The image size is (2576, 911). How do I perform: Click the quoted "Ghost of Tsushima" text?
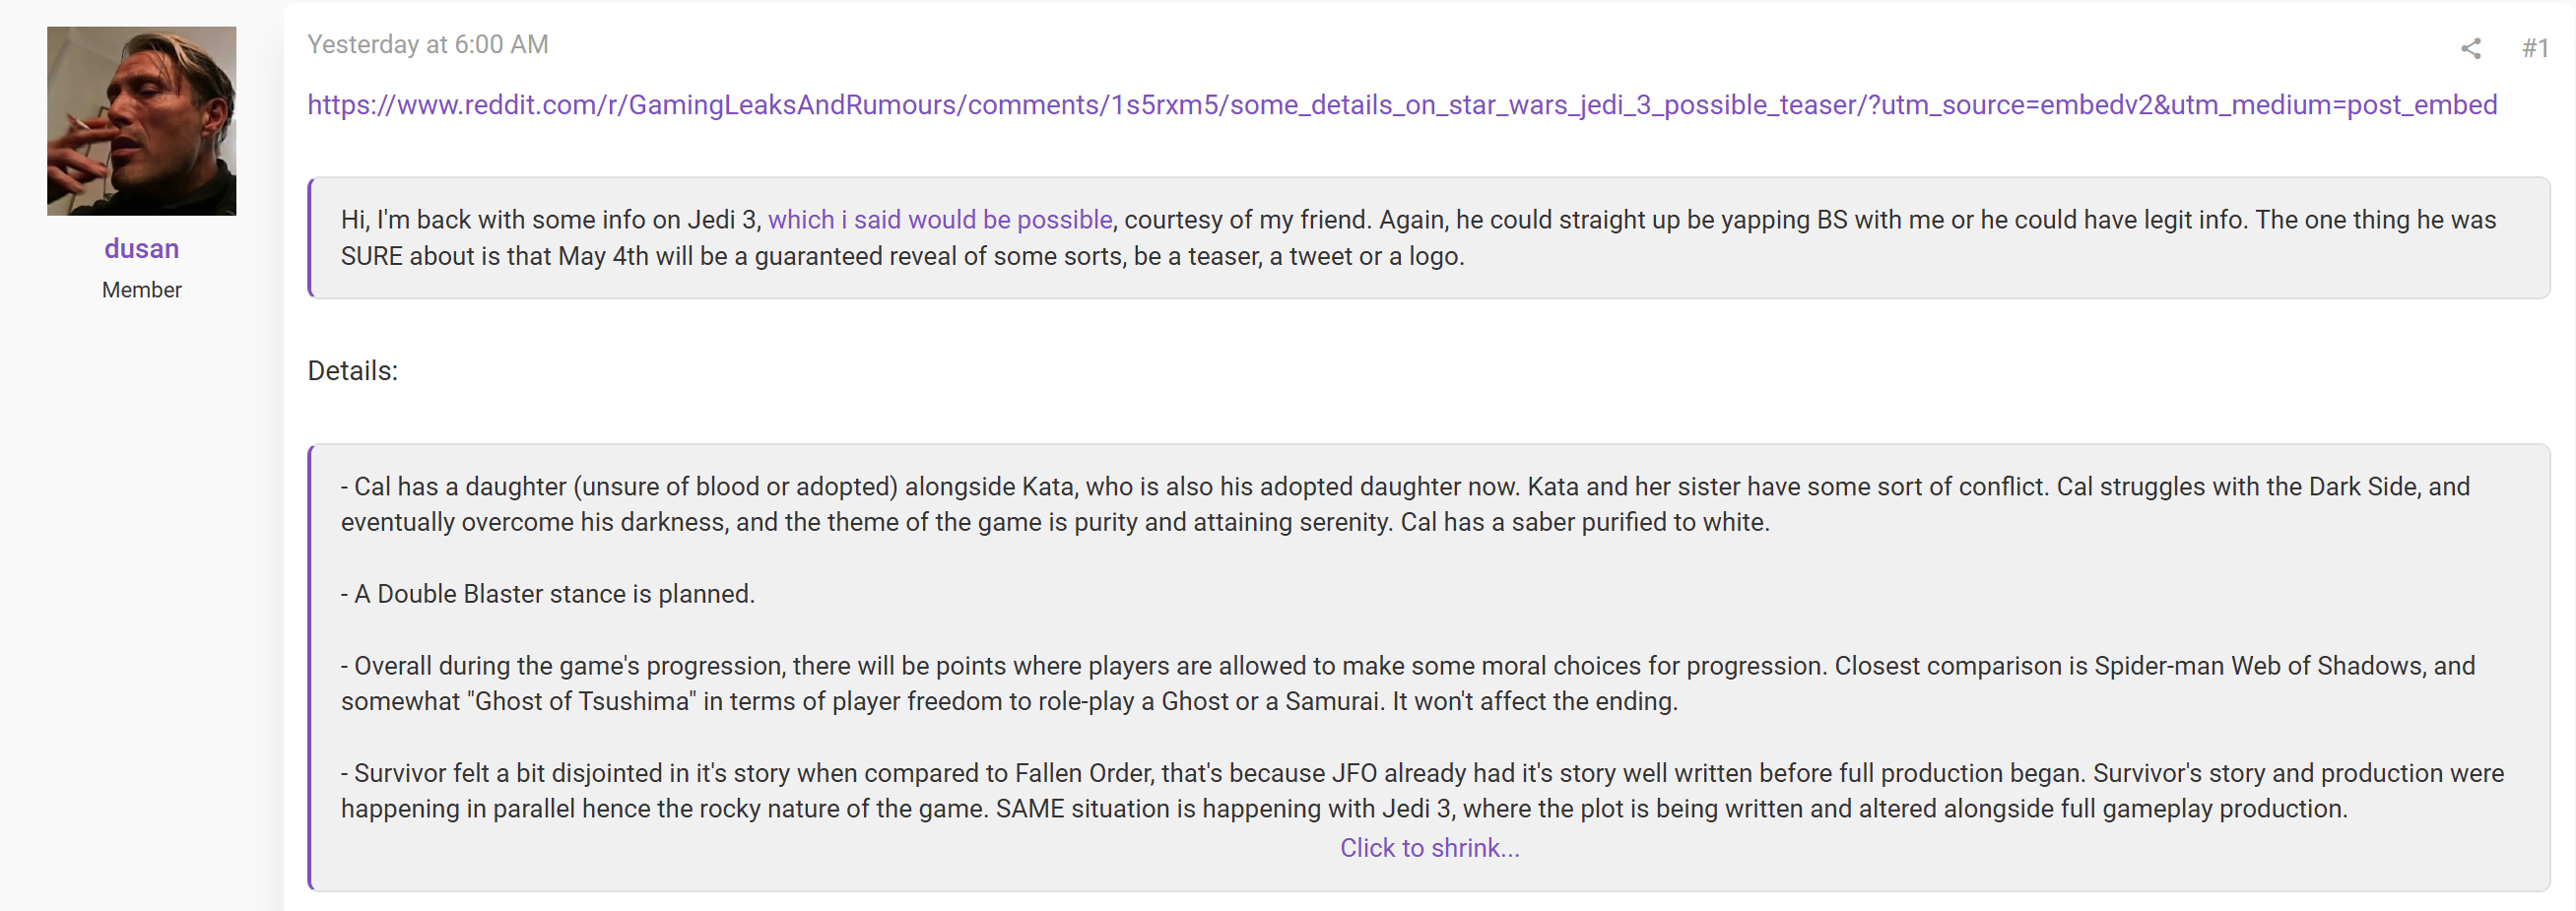pos(580,702)
